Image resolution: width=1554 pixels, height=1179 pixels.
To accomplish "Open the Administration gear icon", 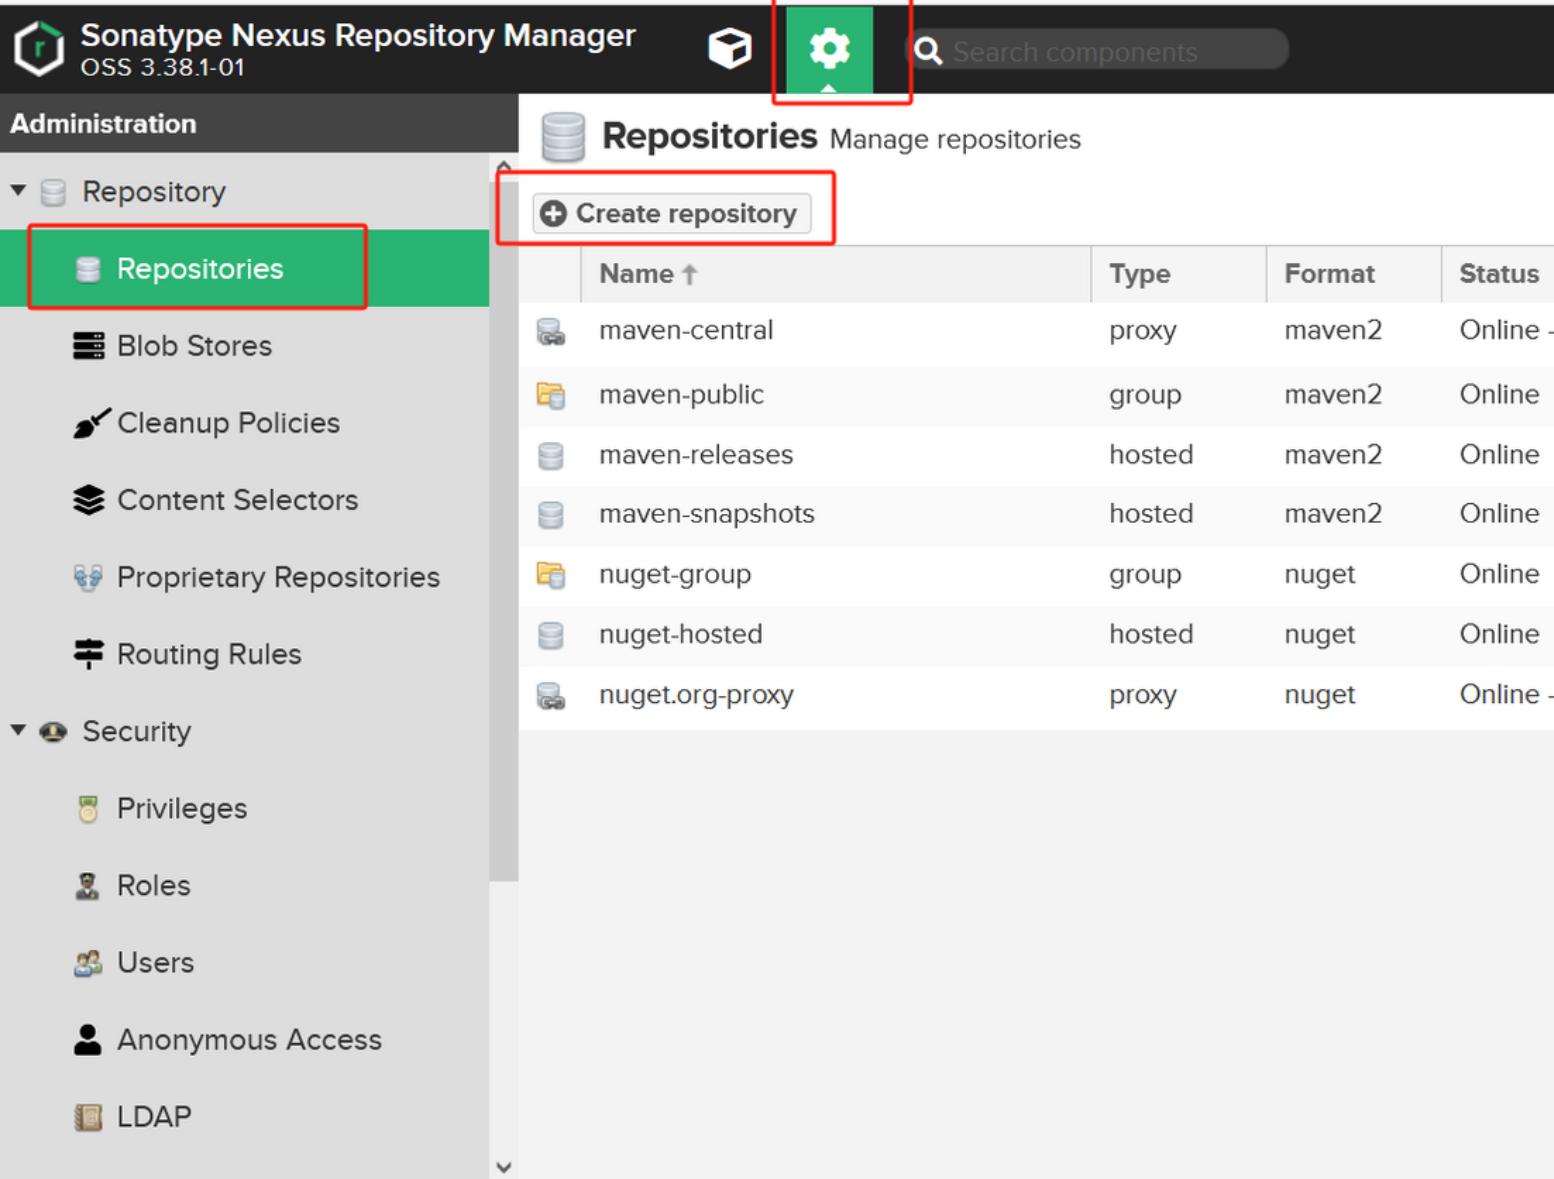I will 829,49.
